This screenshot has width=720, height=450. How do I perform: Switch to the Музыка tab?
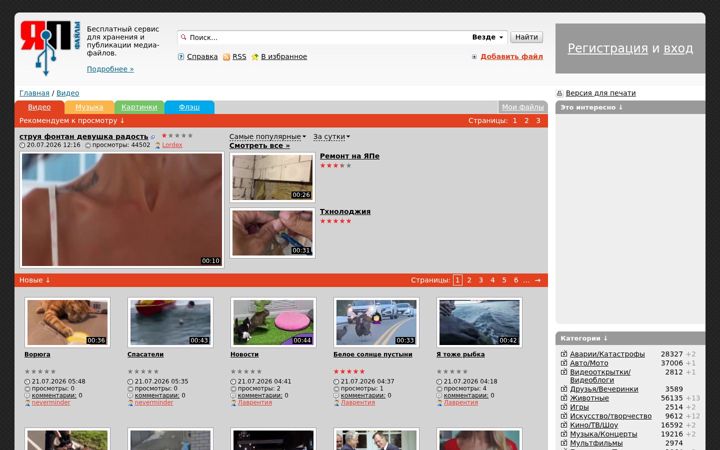point(89,107)
